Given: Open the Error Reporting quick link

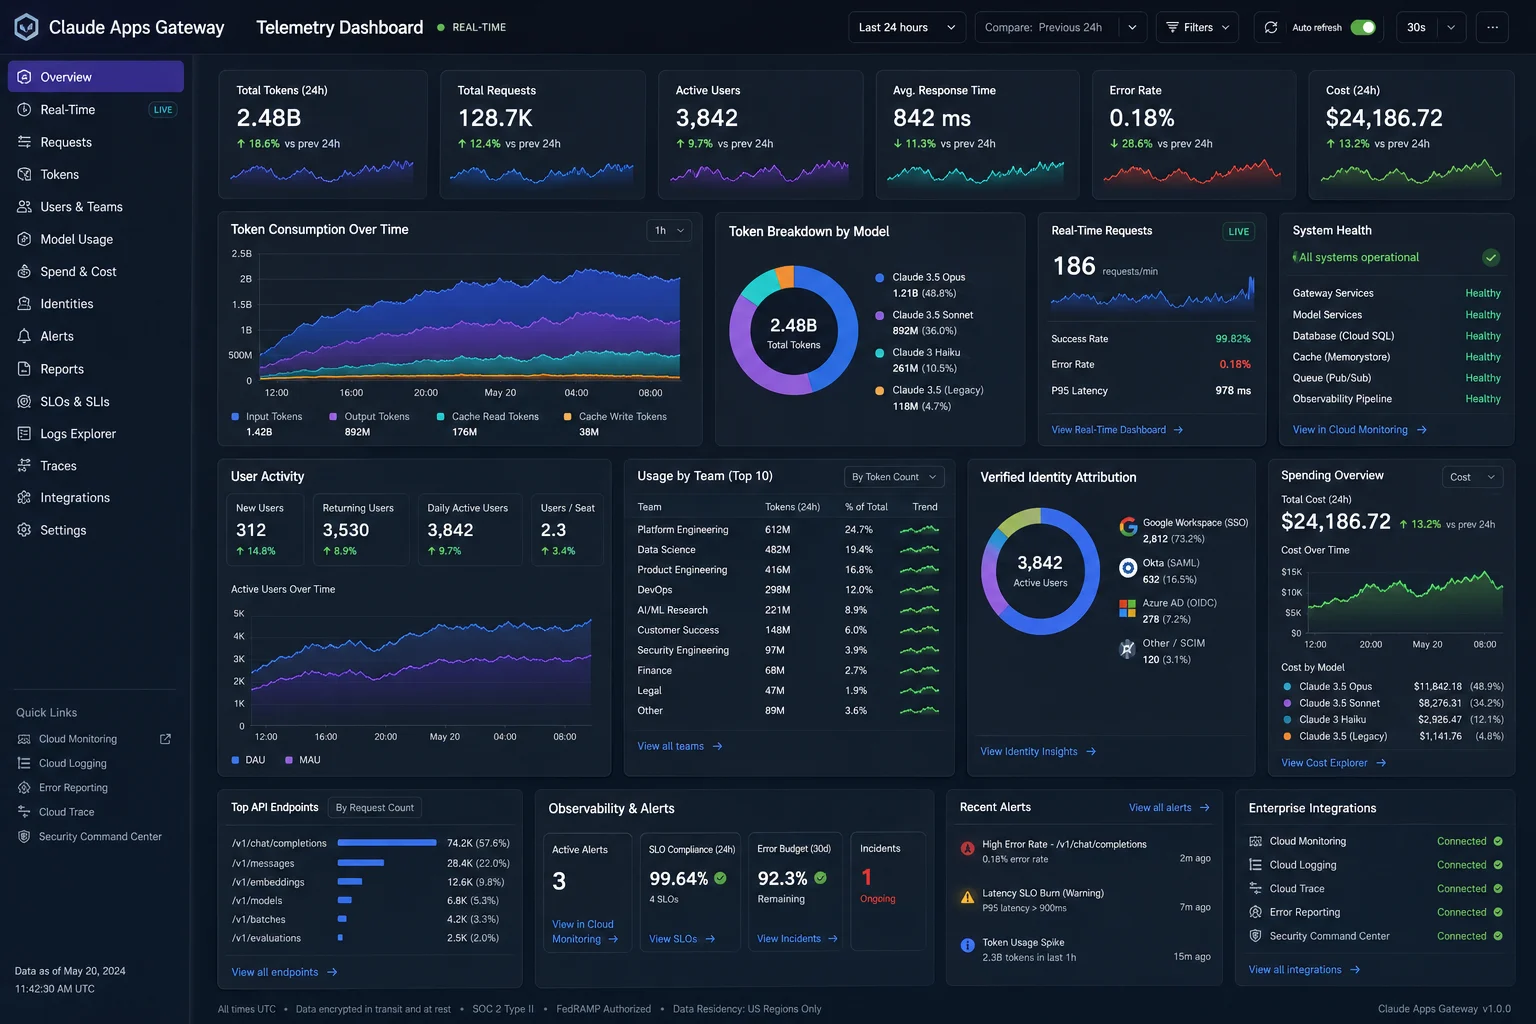Looking at the screenshot, I should point(73,788).
